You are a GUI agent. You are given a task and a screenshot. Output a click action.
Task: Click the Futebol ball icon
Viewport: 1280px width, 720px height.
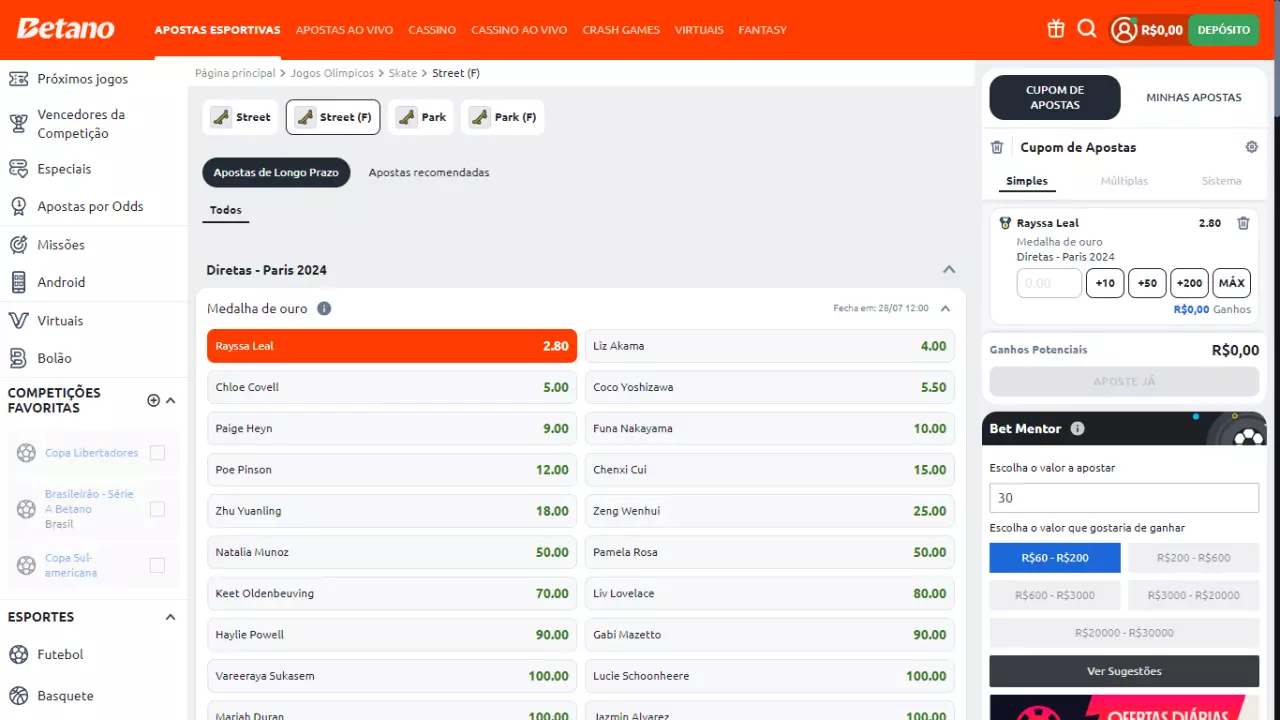tap(18, 654)
